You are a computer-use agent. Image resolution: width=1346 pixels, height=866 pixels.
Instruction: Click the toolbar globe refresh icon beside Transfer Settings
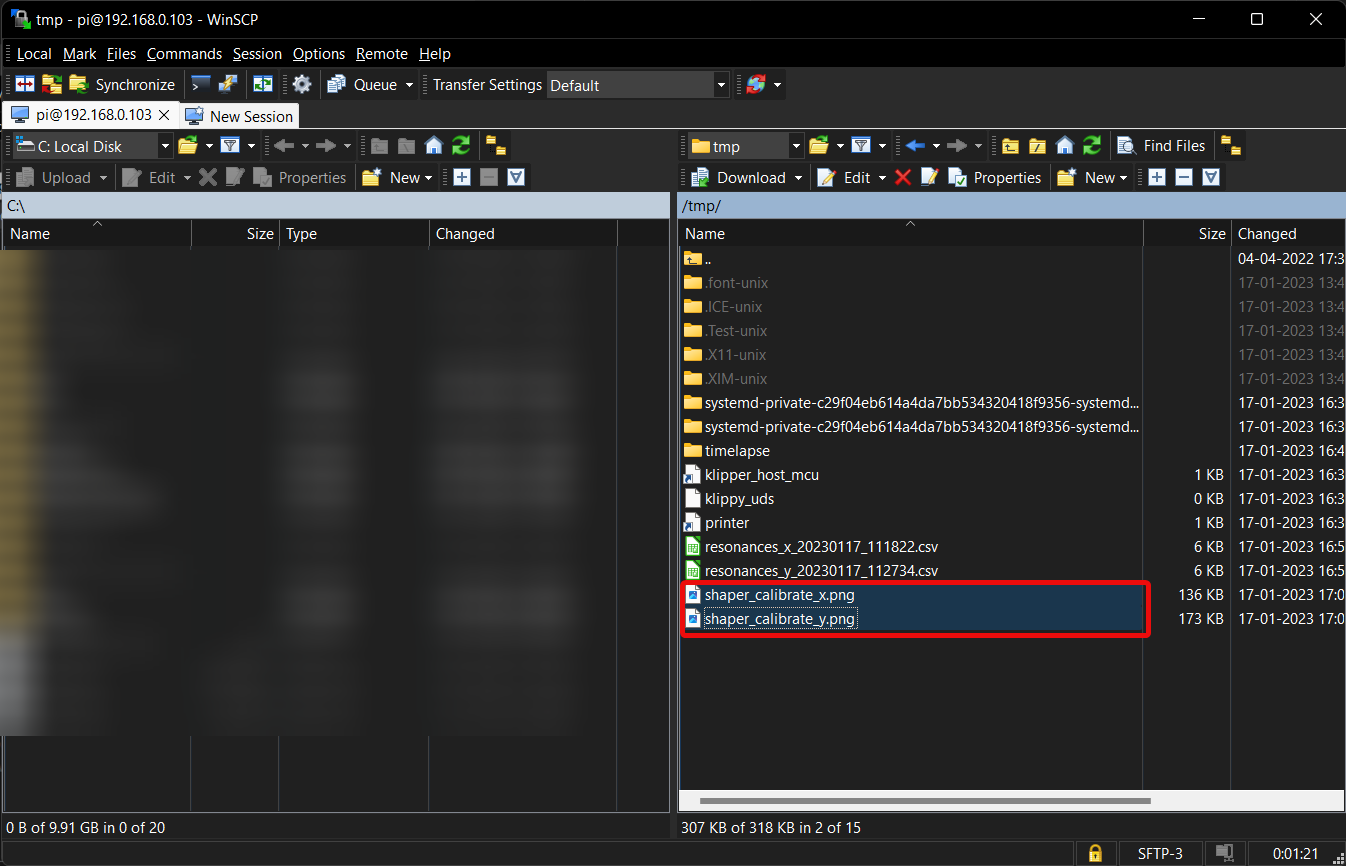coord(756,85)
